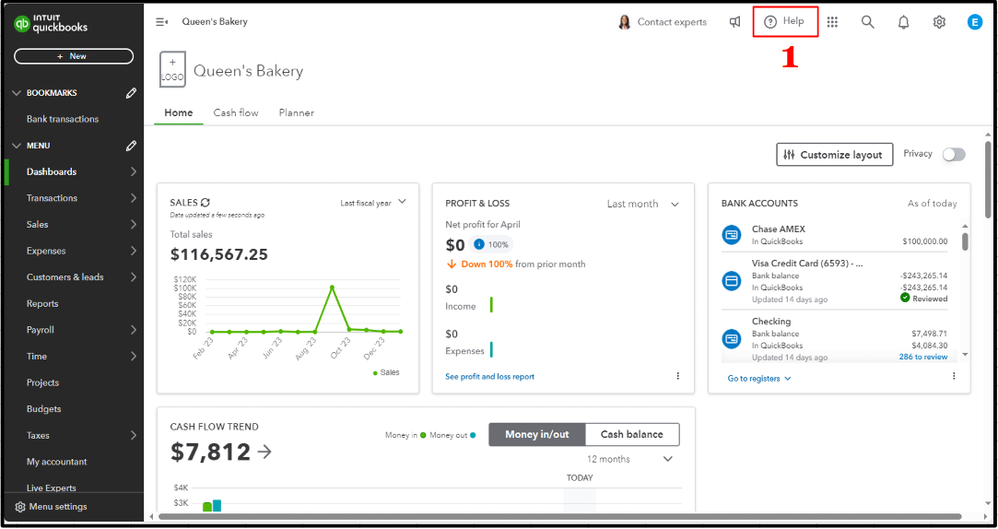This screenshot has width=998, height=529.
Task: Open Live Experts in the sidebar
Action: [x=51, y=488]
